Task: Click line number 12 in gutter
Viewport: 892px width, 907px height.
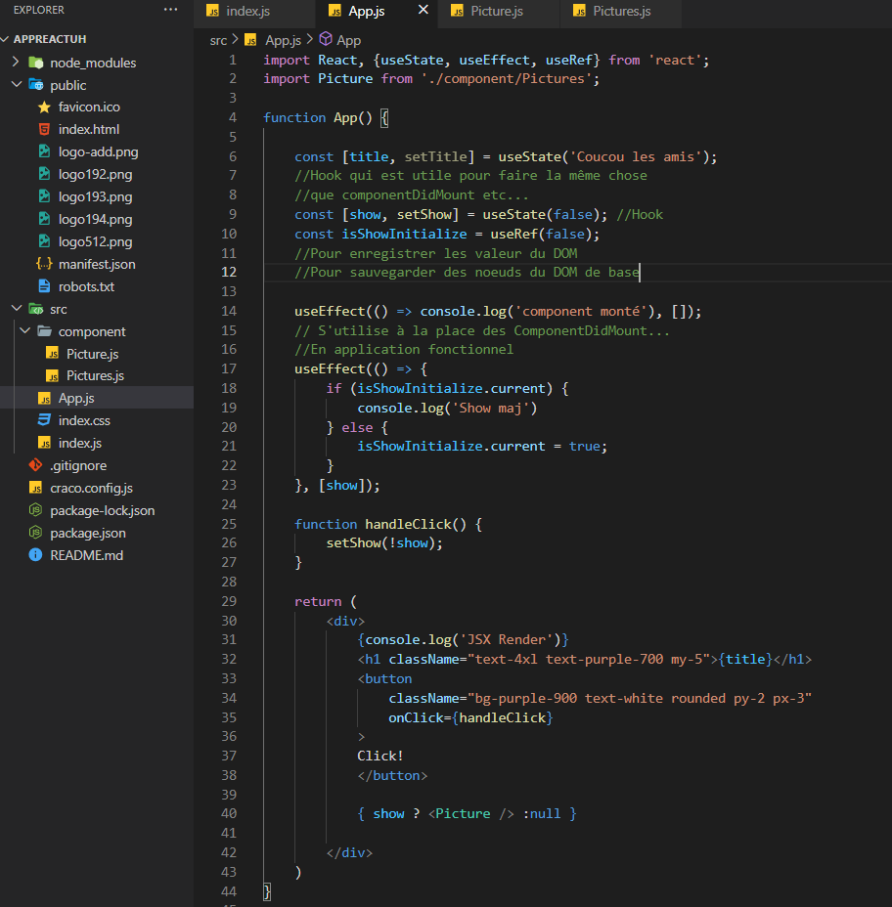Action: [229, 272]
